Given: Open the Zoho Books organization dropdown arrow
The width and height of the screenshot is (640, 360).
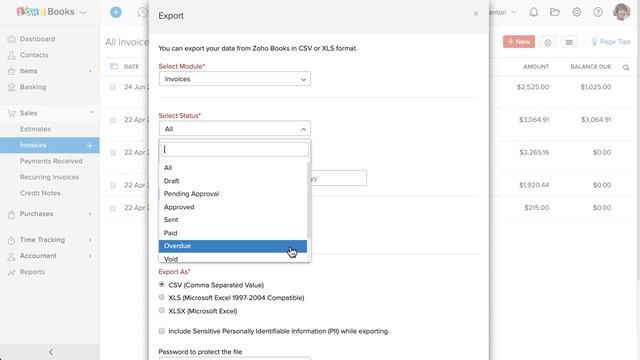Looking at the screenshot, I should [83, 12].
